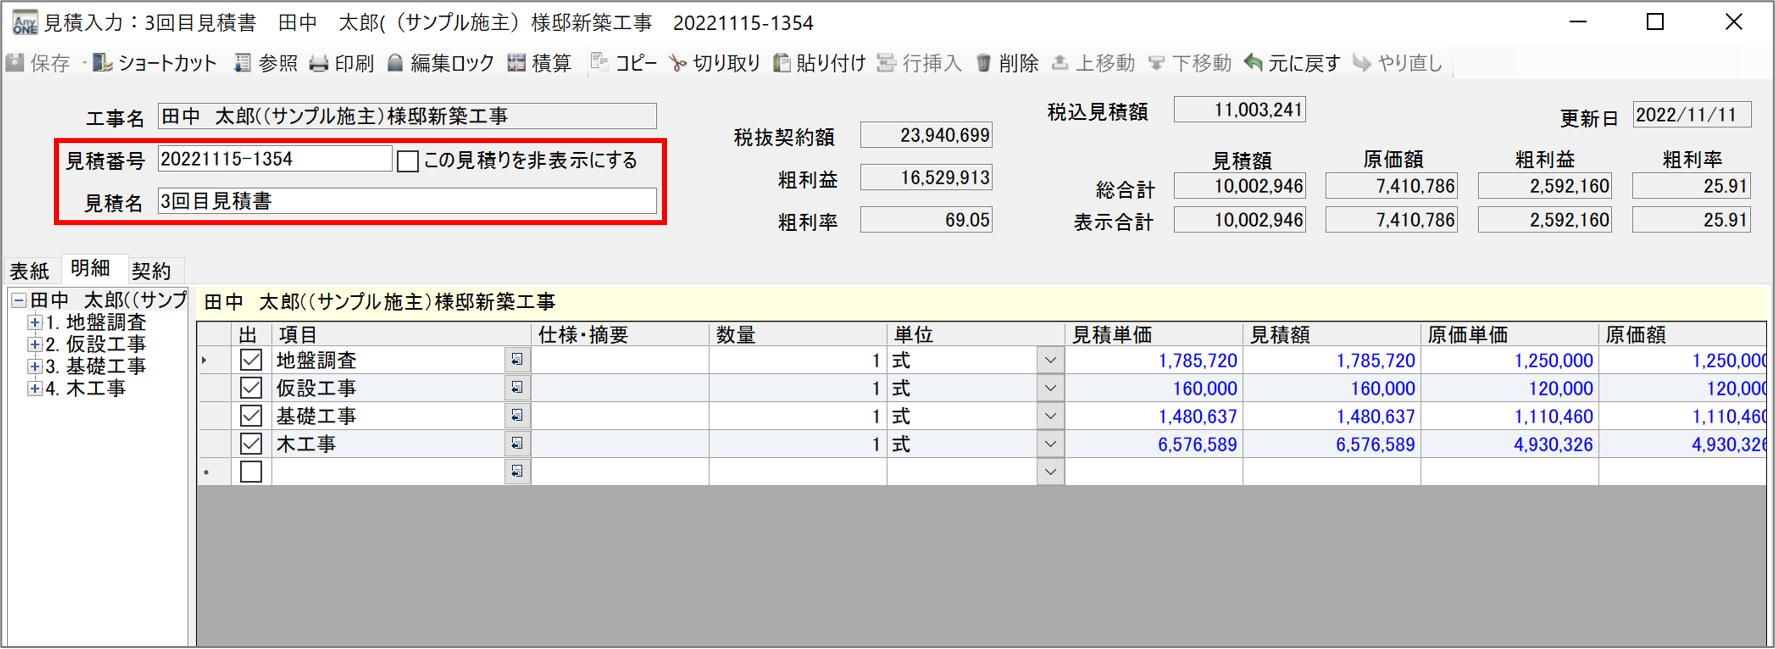Uncheck the 出 checkbox for the 木工事 row

point(251,444)
